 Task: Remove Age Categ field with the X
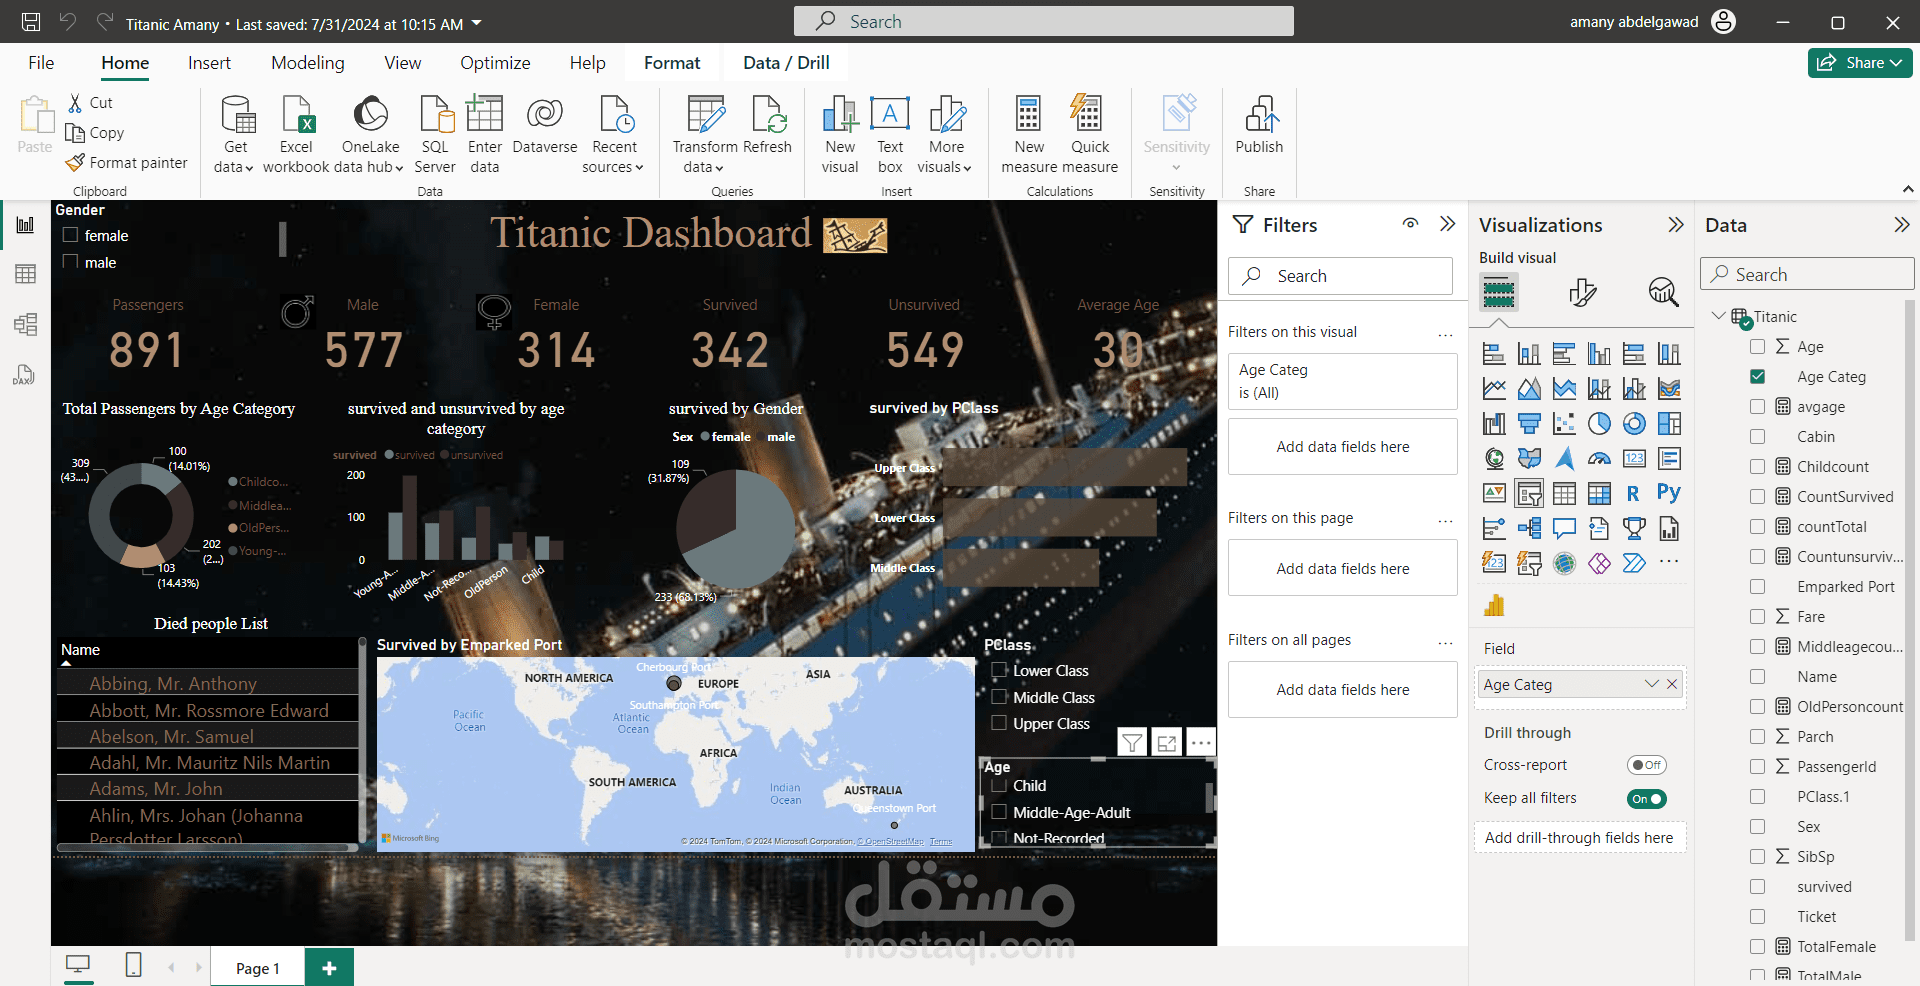(1672, 684)
